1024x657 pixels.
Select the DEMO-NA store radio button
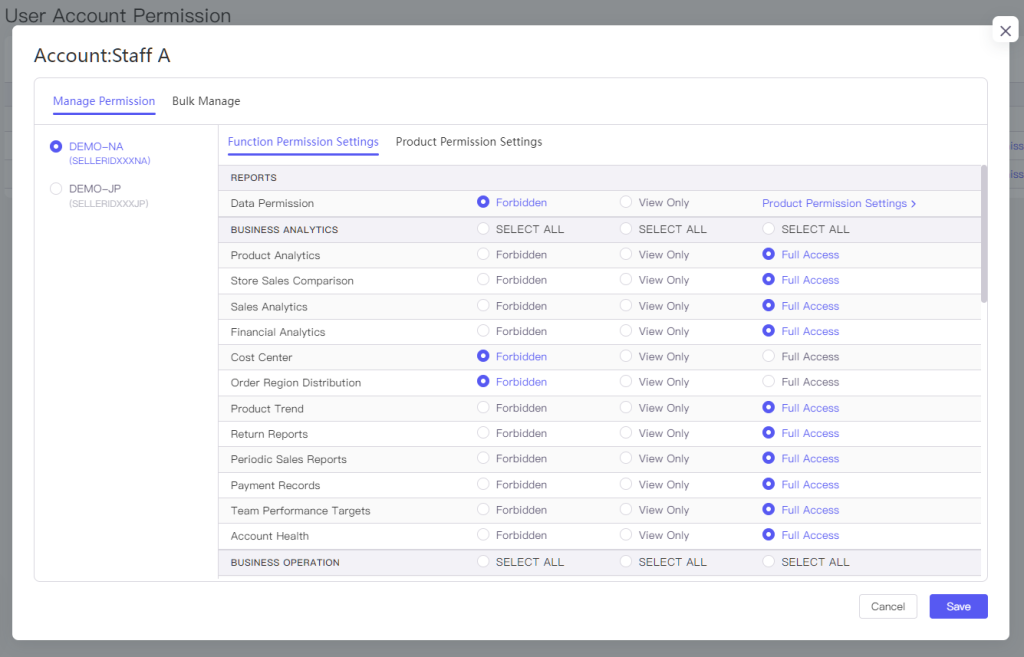coord(56,146)
